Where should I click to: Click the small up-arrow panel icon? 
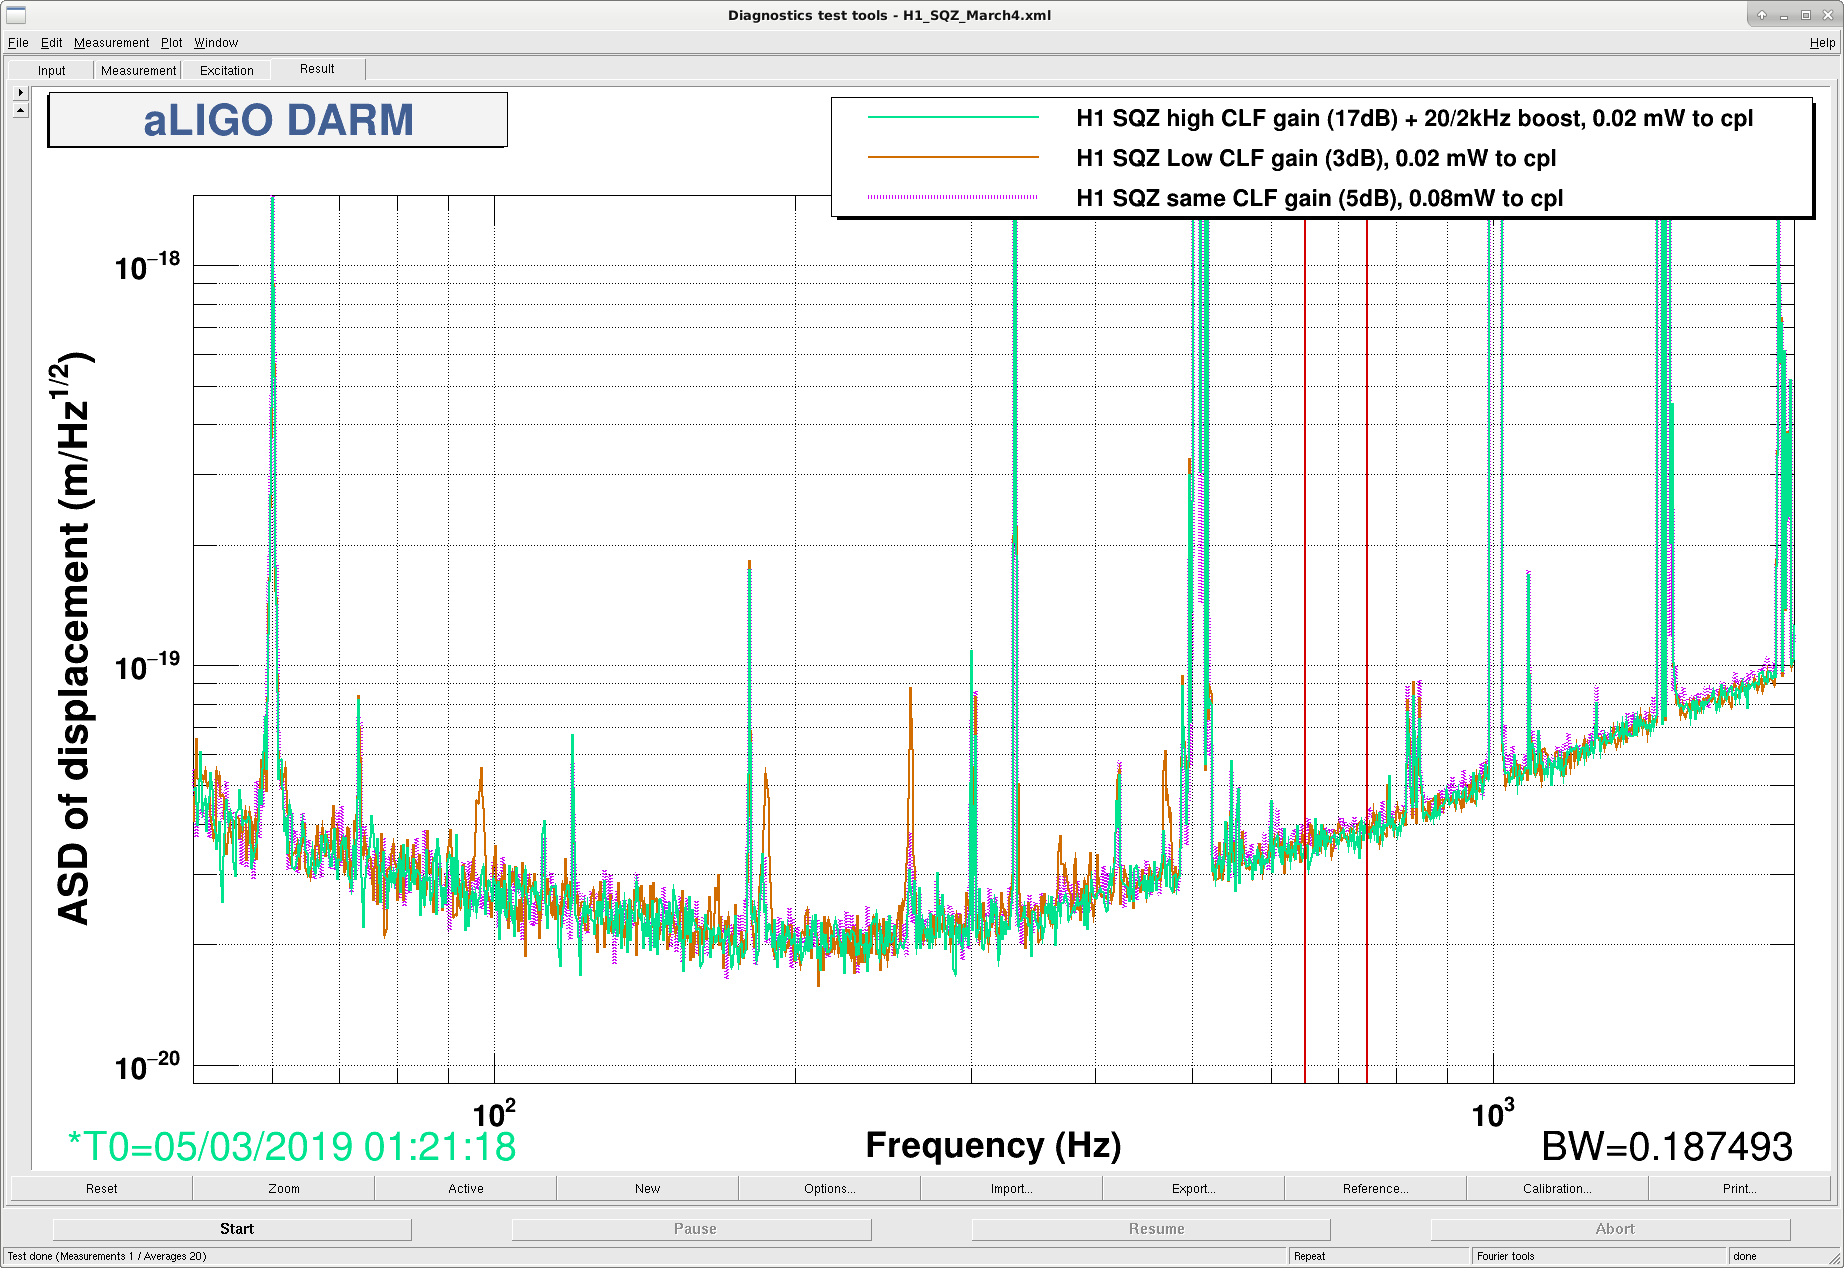pos(21,110)
